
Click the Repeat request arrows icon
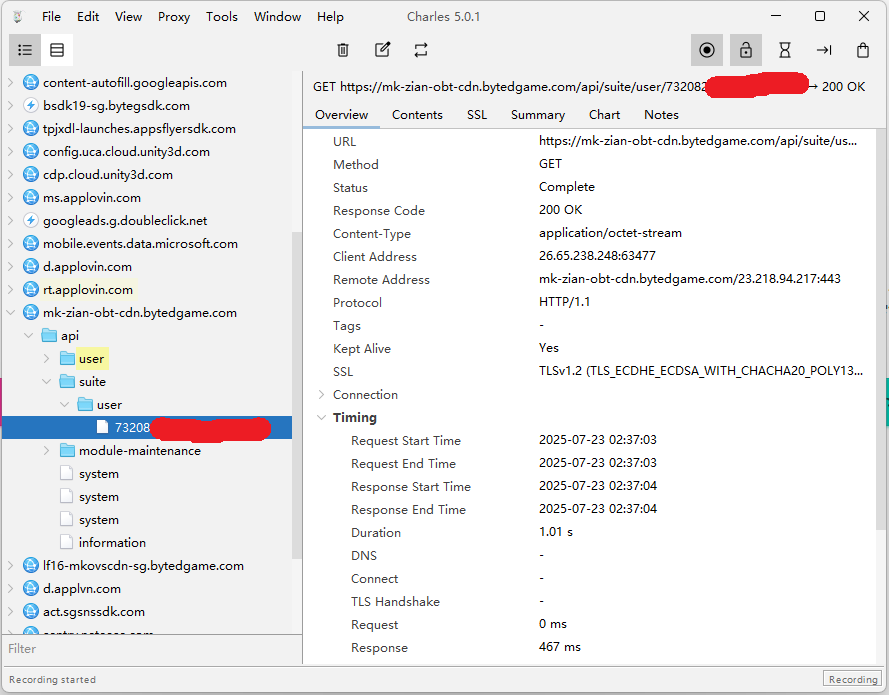pyautogui.click(x=421, y=50)
